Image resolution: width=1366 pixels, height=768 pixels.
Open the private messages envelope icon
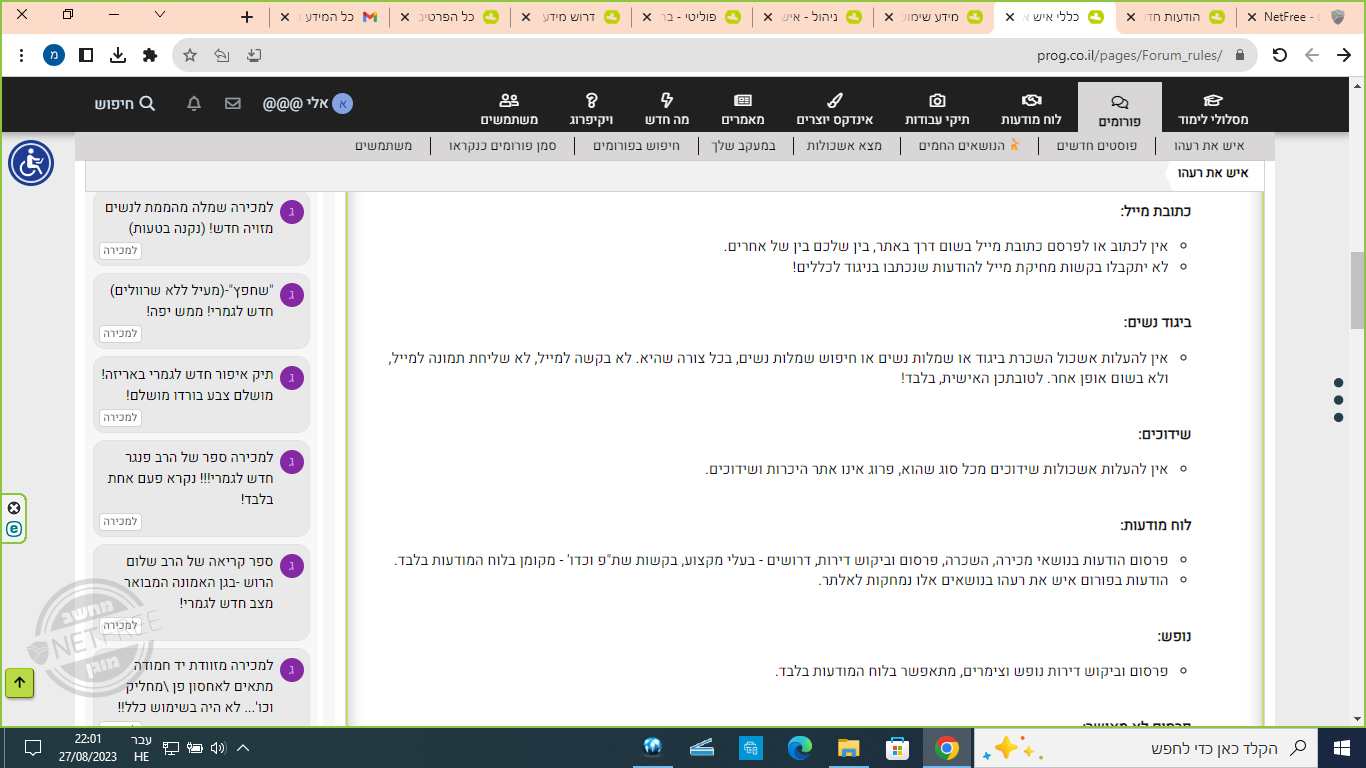coord(232,103)
